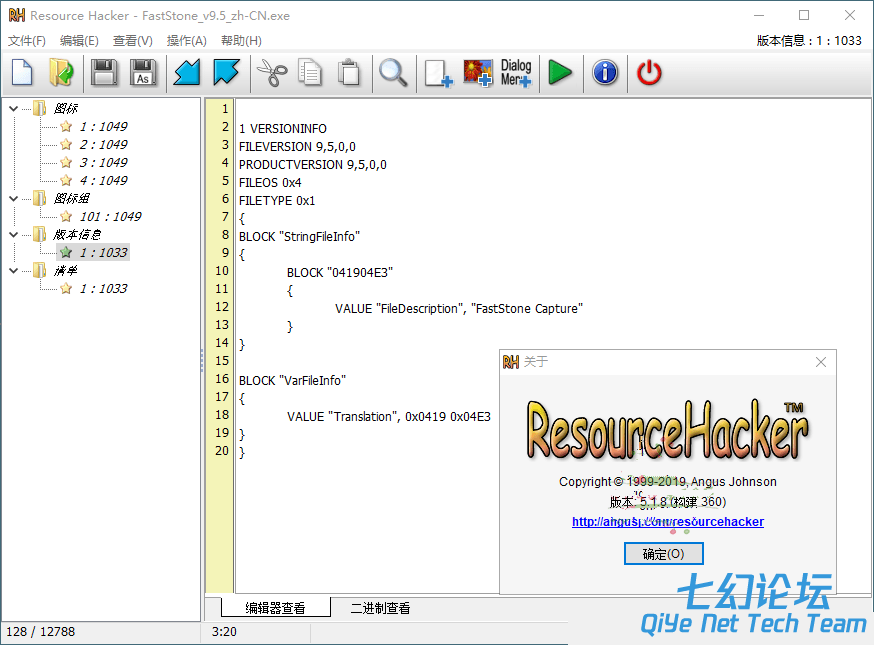Open the 帮助(H) menu

pos(241,41)
